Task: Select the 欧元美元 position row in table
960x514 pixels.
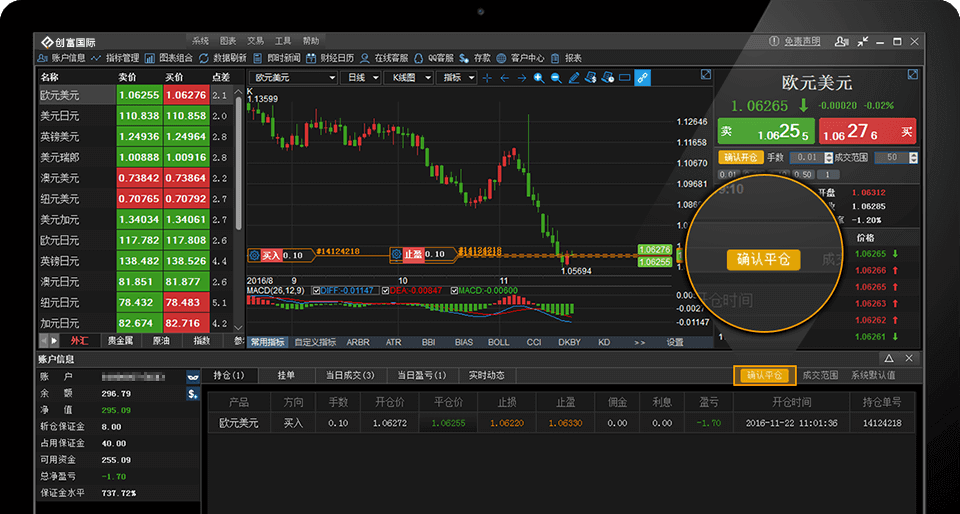Action: point(561,422)
